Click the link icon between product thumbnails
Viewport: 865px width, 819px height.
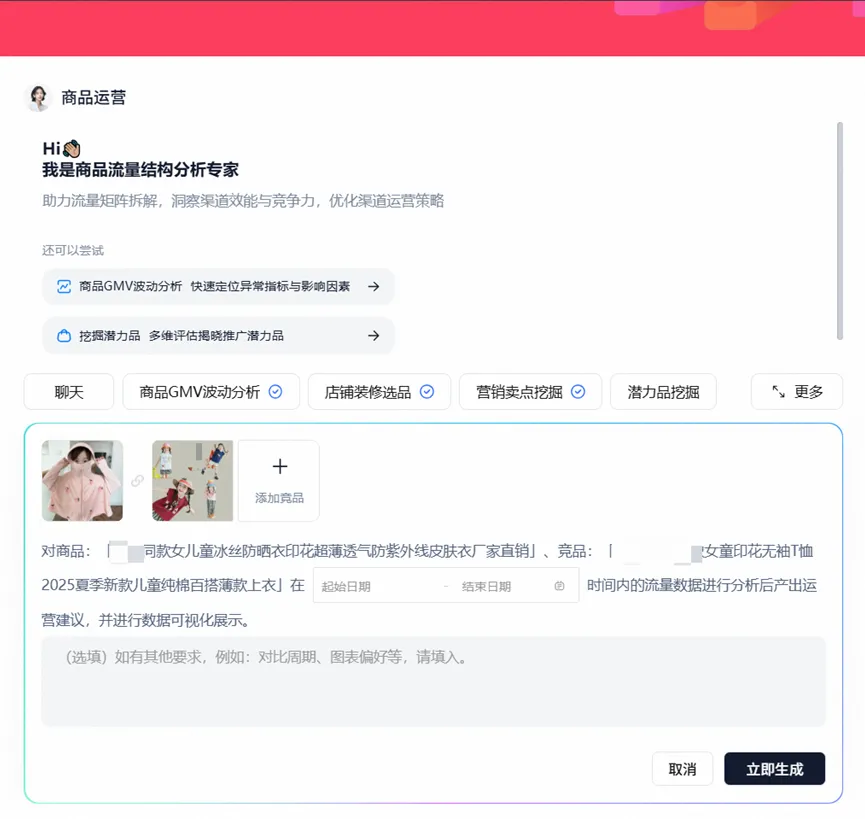[x=137, y=481]
